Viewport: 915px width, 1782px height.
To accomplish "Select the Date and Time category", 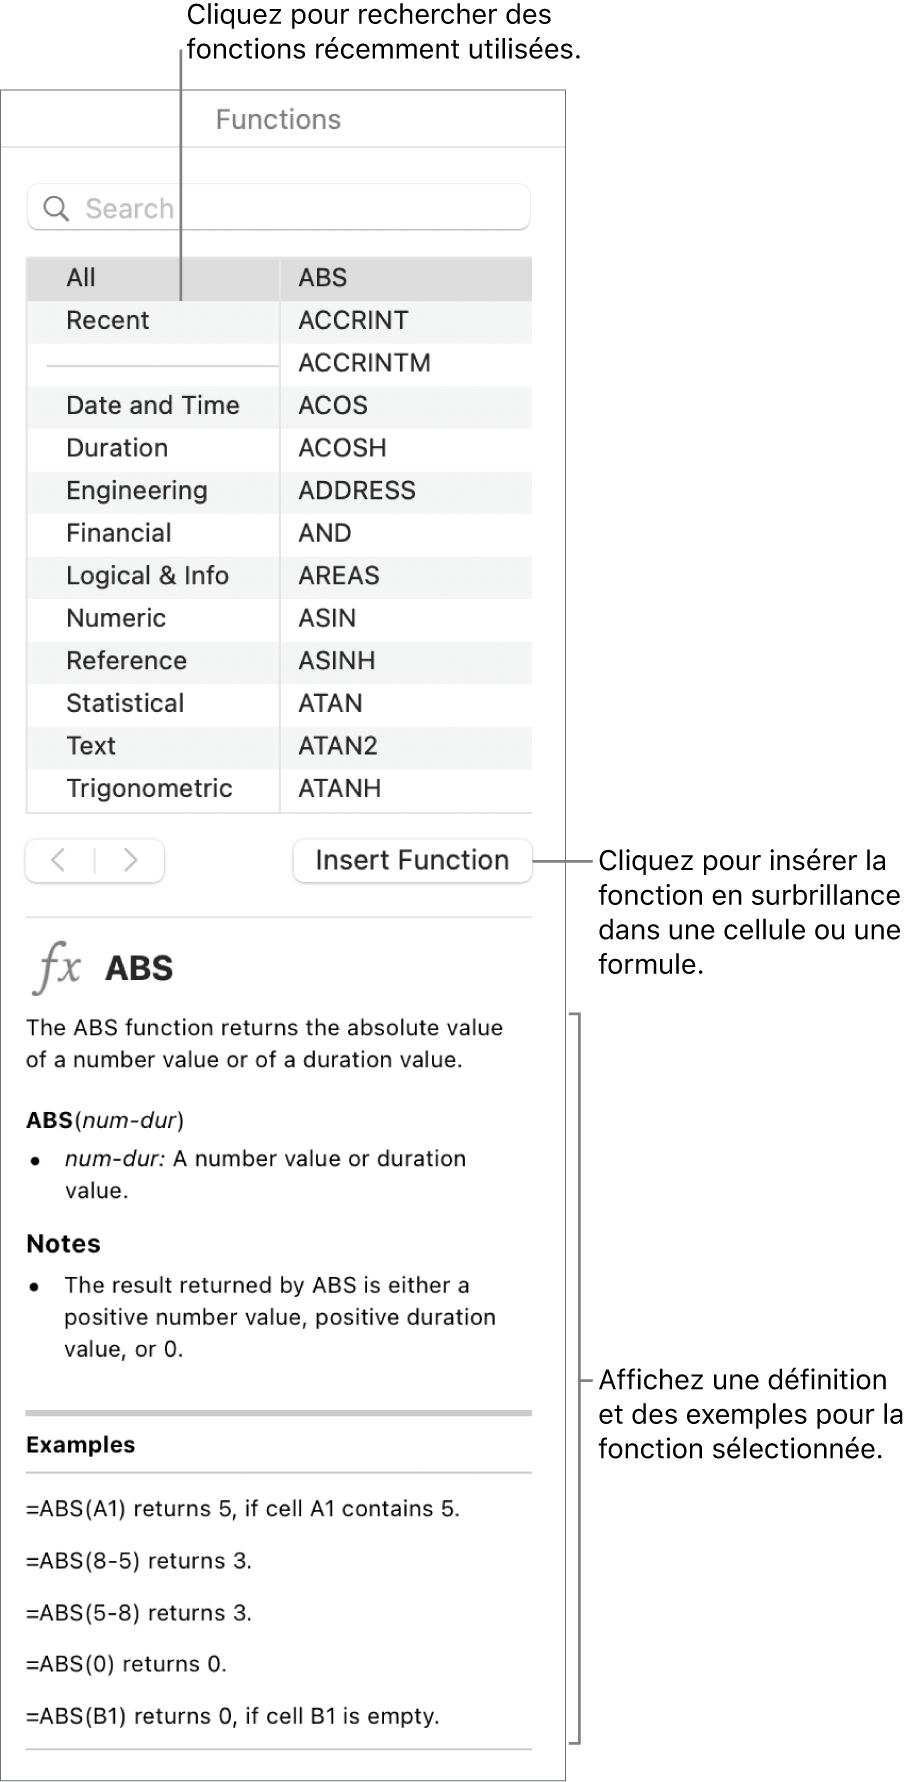I will click(152, 406).
